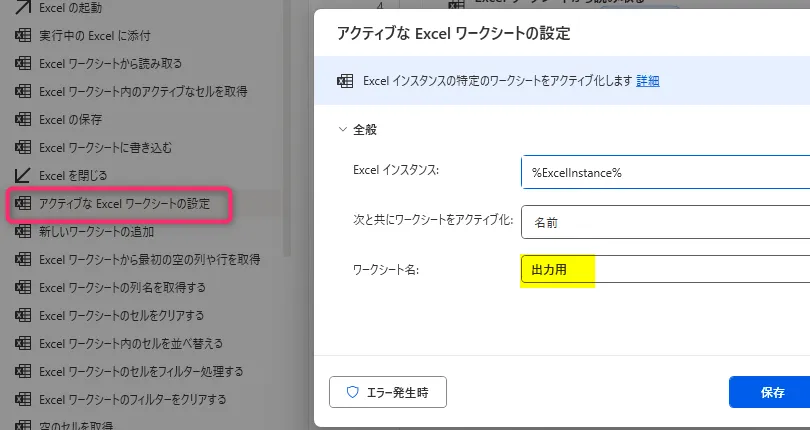Click the 実行中の Excel に添付 icon
The height and width of the screenshot is (430, 810).
[22, 35]
